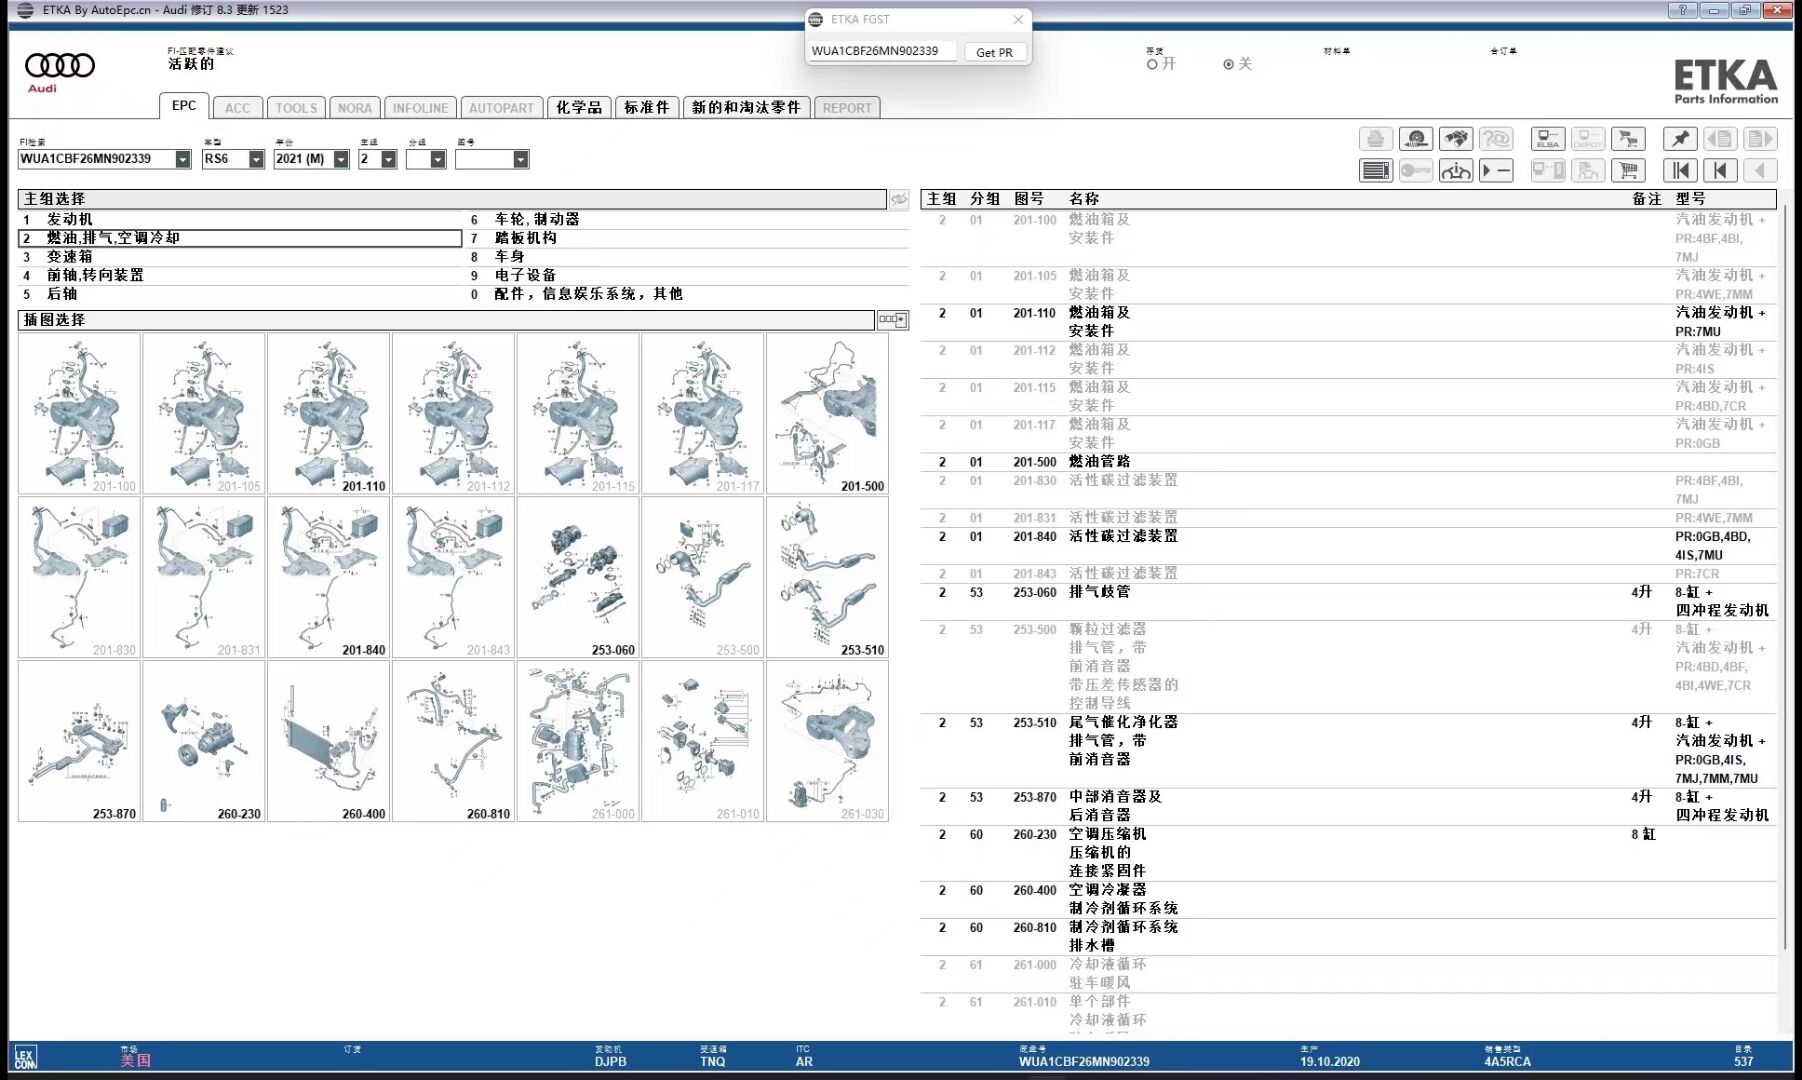Open the TOOLS tab
This screenshot has width=1802, height=1080.
click(x=296, y=108)
